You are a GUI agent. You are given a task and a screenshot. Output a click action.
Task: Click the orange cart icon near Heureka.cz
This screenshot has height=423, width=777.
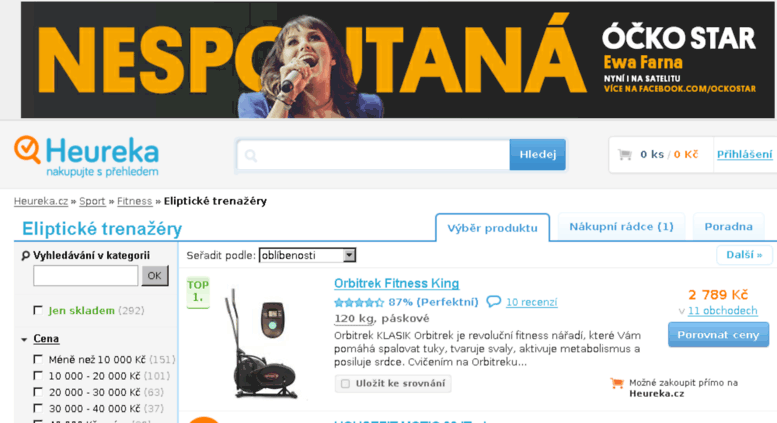617,383
